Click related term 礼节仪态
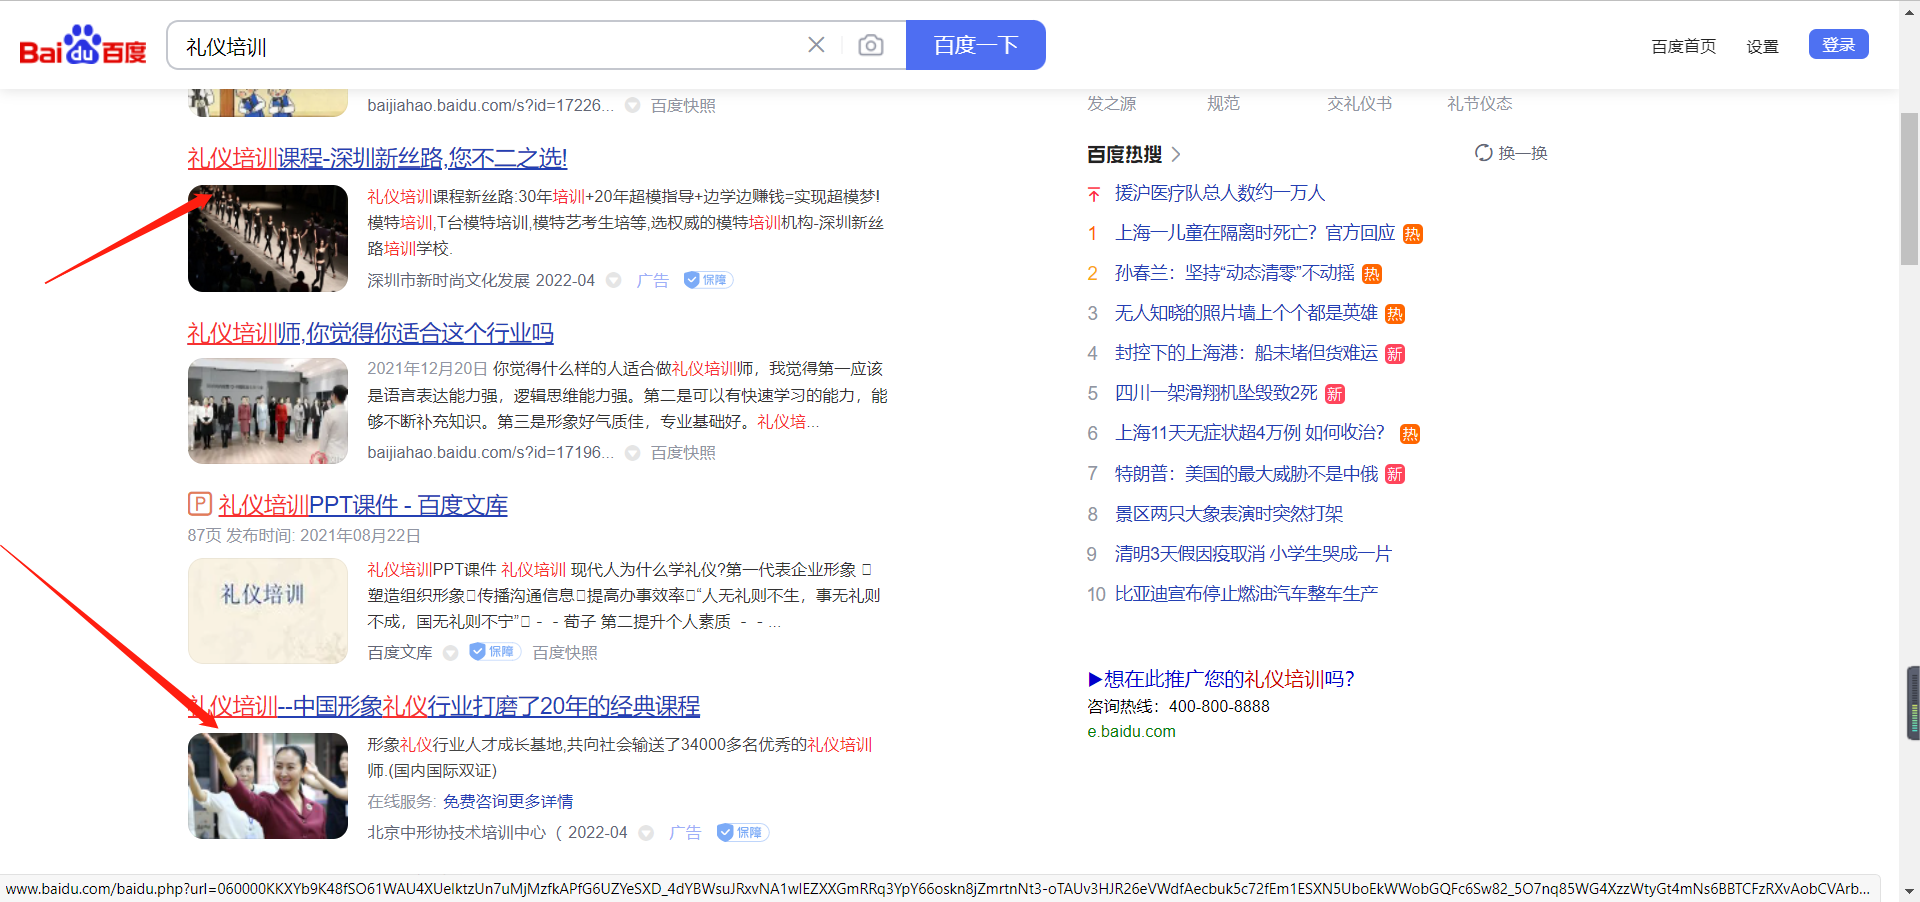1920x902 pixels. click(1480, 103)
